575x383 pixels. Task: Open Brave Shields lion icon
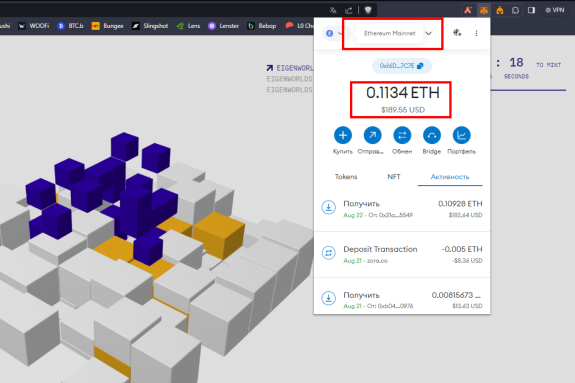click(x=368, y=10)
